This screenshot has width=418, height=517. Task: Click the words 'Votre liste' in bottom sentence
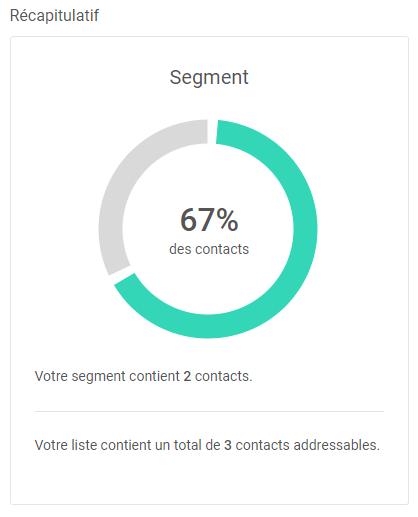65,445
